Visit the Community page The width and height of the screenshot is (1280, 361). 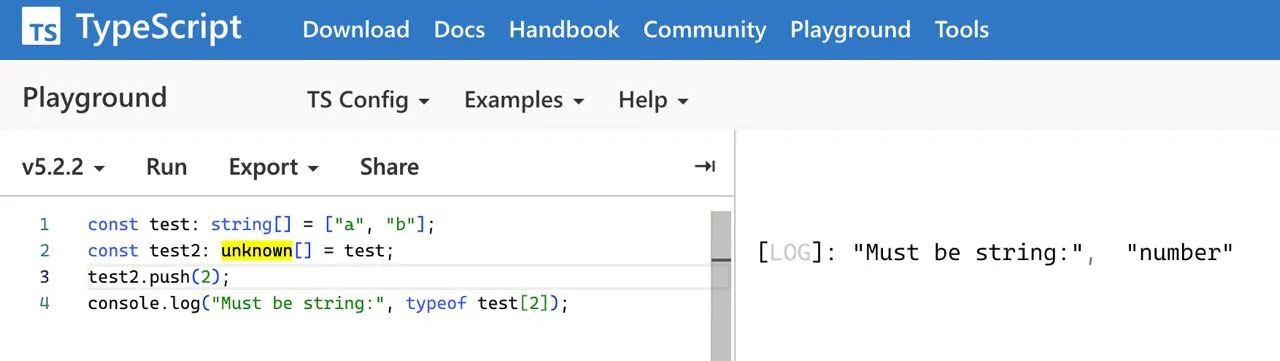705,29
